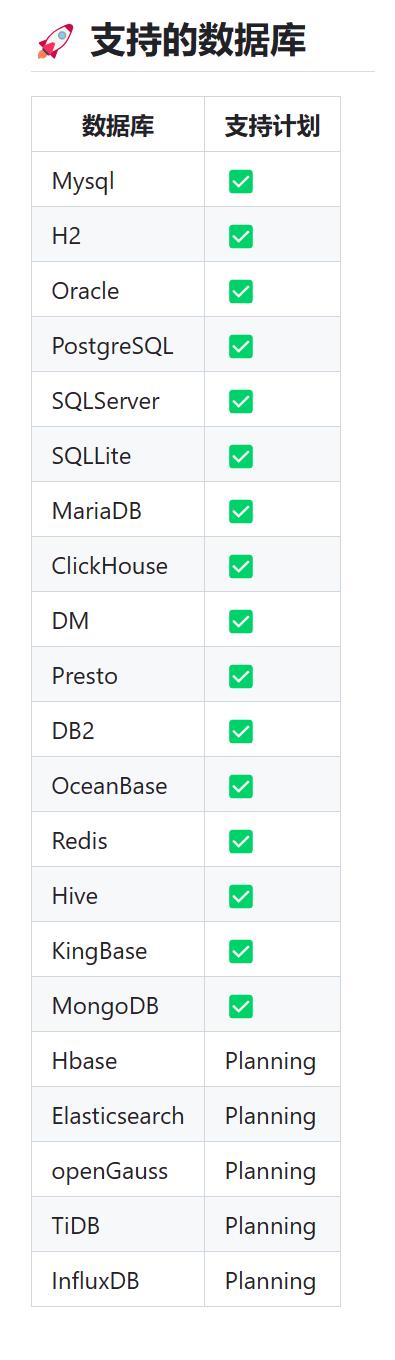Click the green checkmark in Mysql row
The width and height of the screenshot is (395, 1360).
click(241, 182)
